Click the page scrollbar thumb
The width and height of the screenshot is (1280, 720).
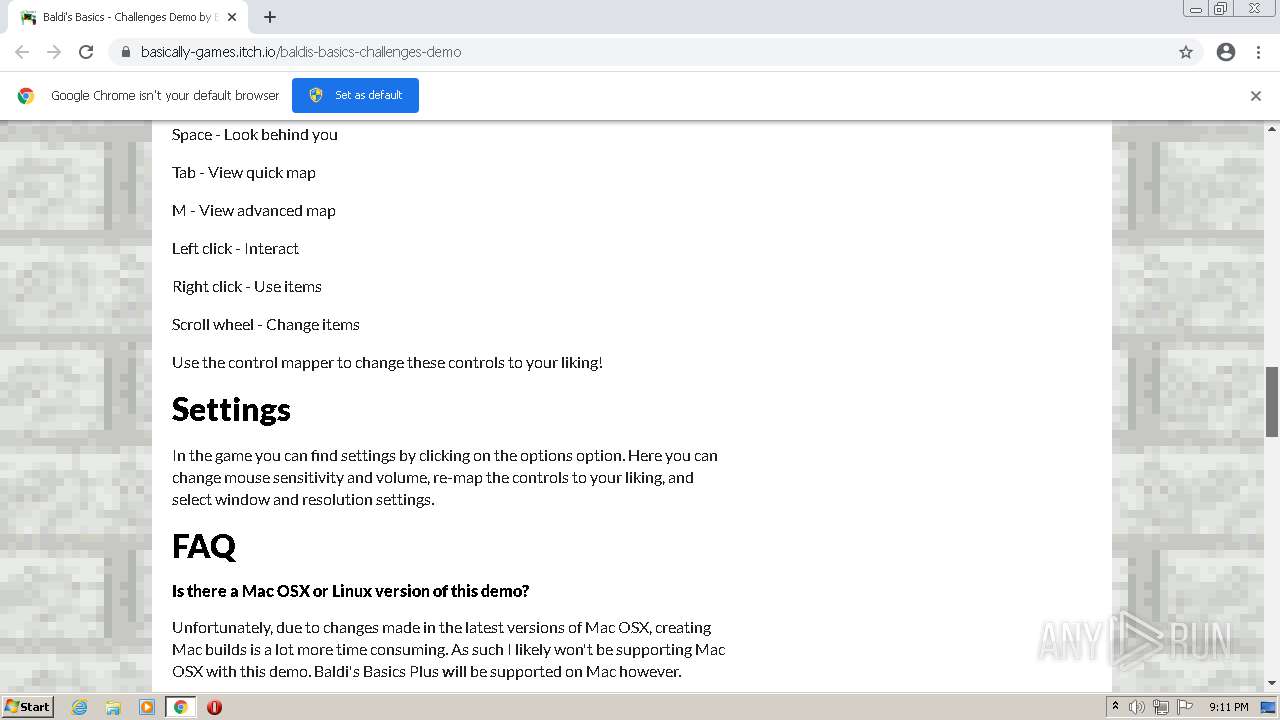(x=1272, y=402)
